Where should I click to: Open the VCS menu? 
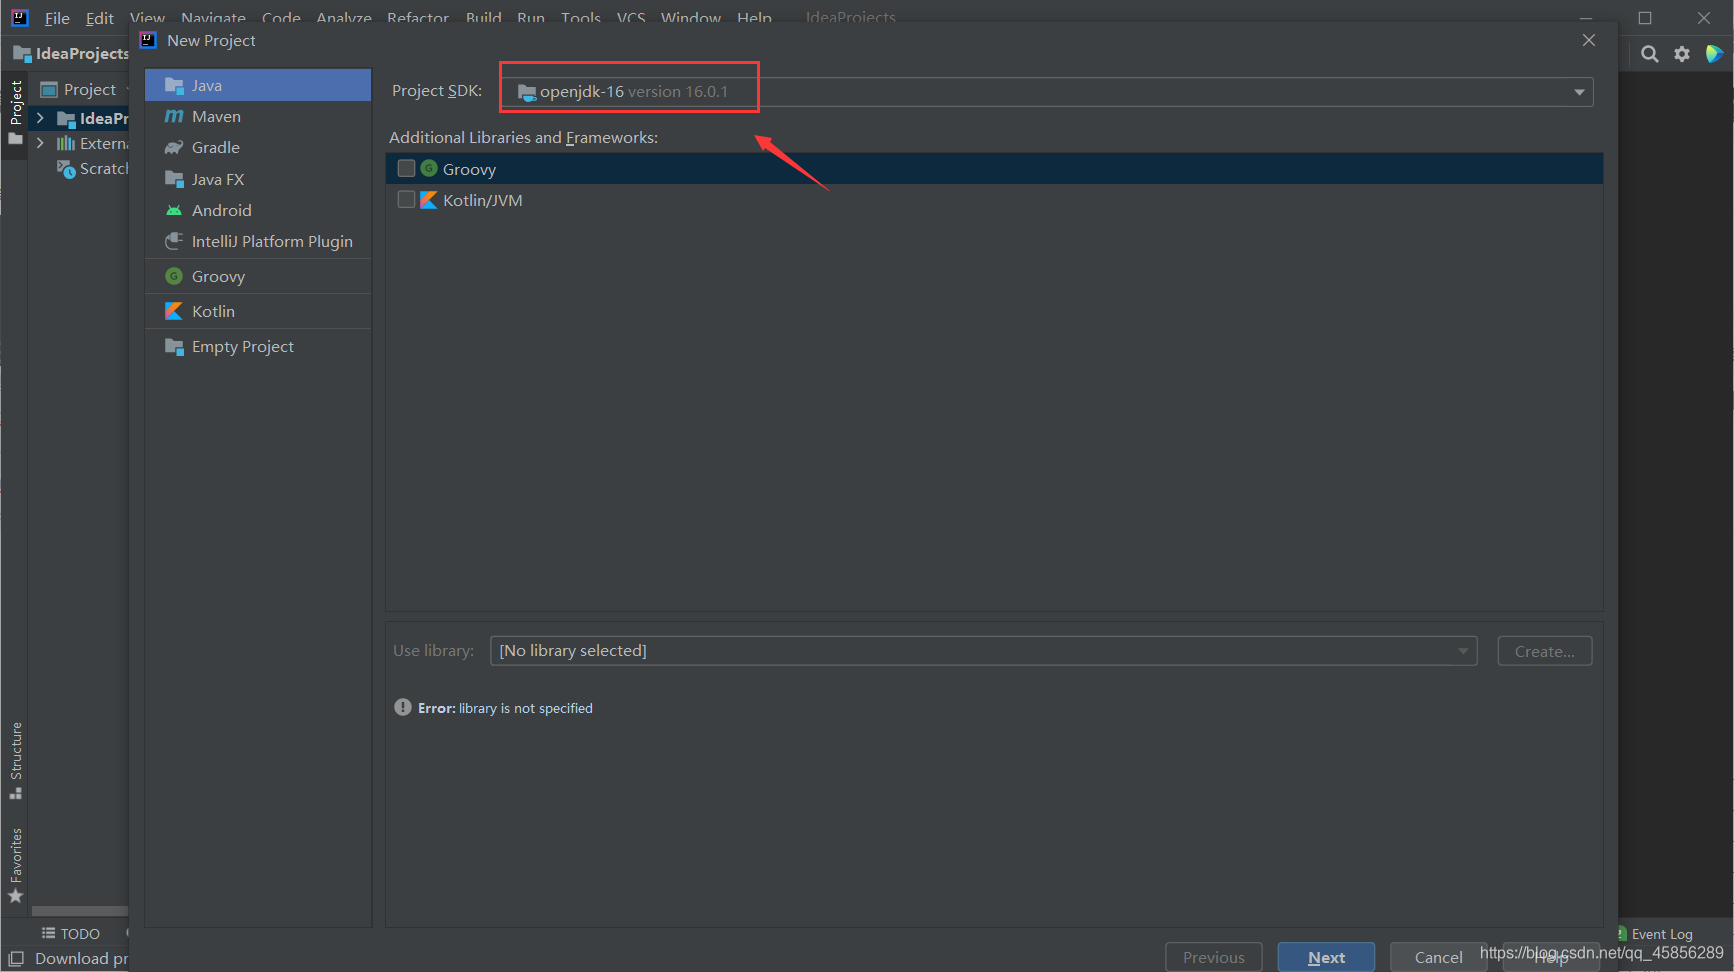[x=631, y=18]
